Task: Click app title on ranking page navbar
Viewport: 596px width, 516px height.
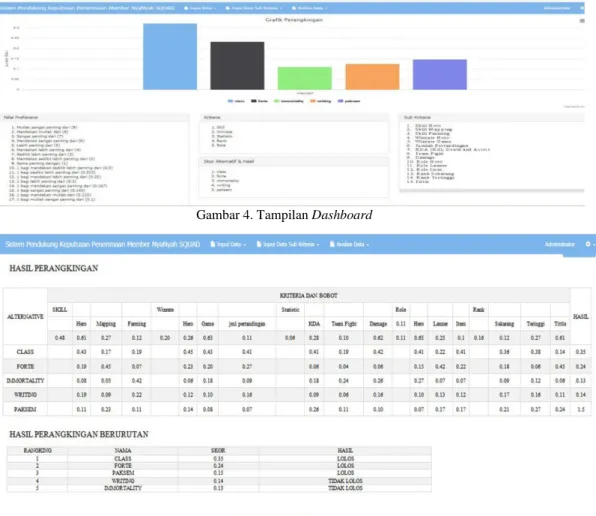Action: tap(103, 244)
